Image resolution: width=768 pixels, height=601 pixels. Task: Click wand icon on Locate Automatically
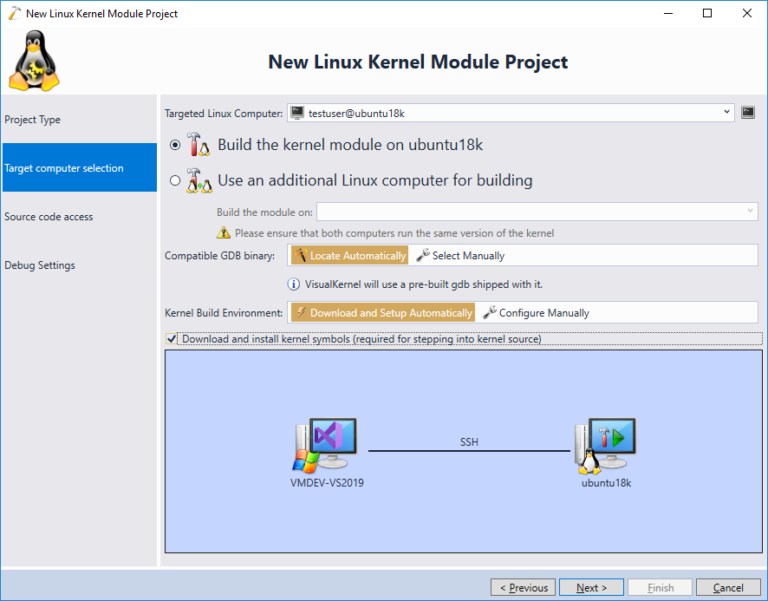(301, 255)
